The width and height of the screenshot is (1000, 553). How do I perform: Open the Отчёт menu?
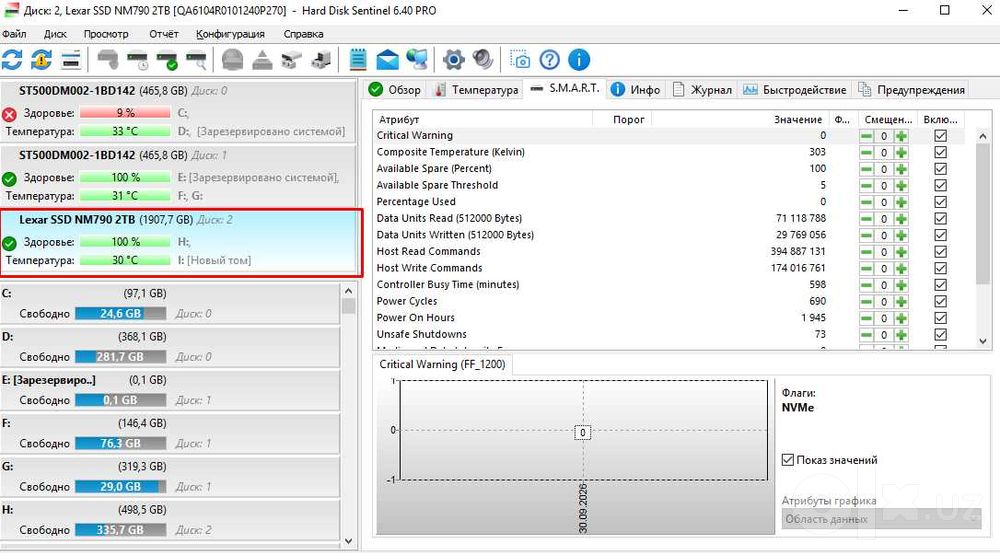164,34
